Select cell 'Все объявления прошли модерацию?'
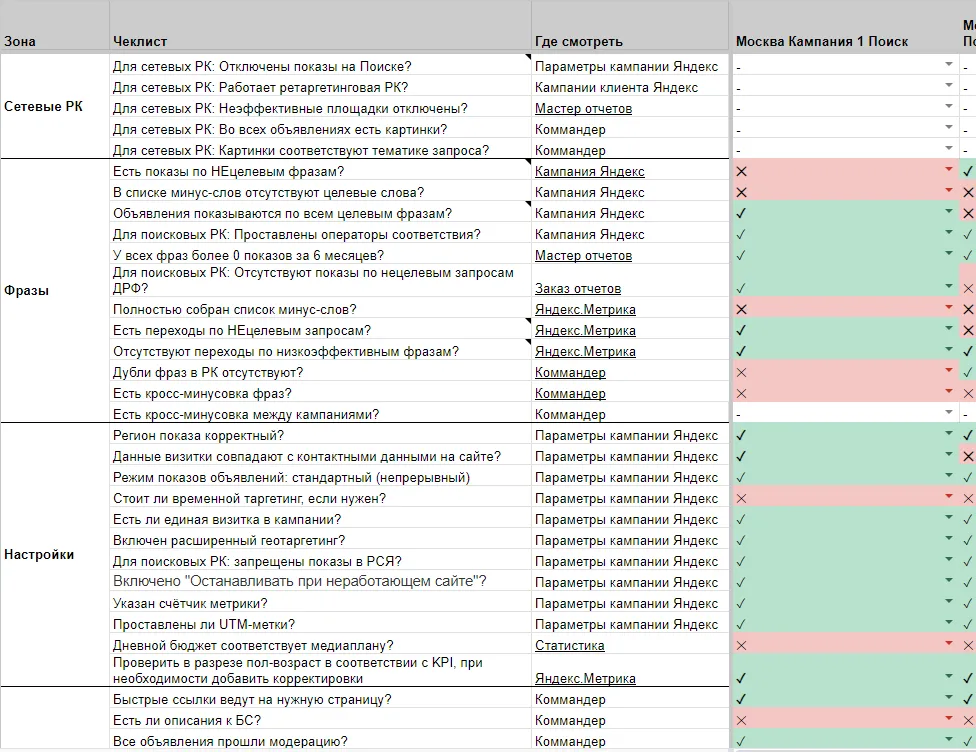976x752 pixels. 320,741
